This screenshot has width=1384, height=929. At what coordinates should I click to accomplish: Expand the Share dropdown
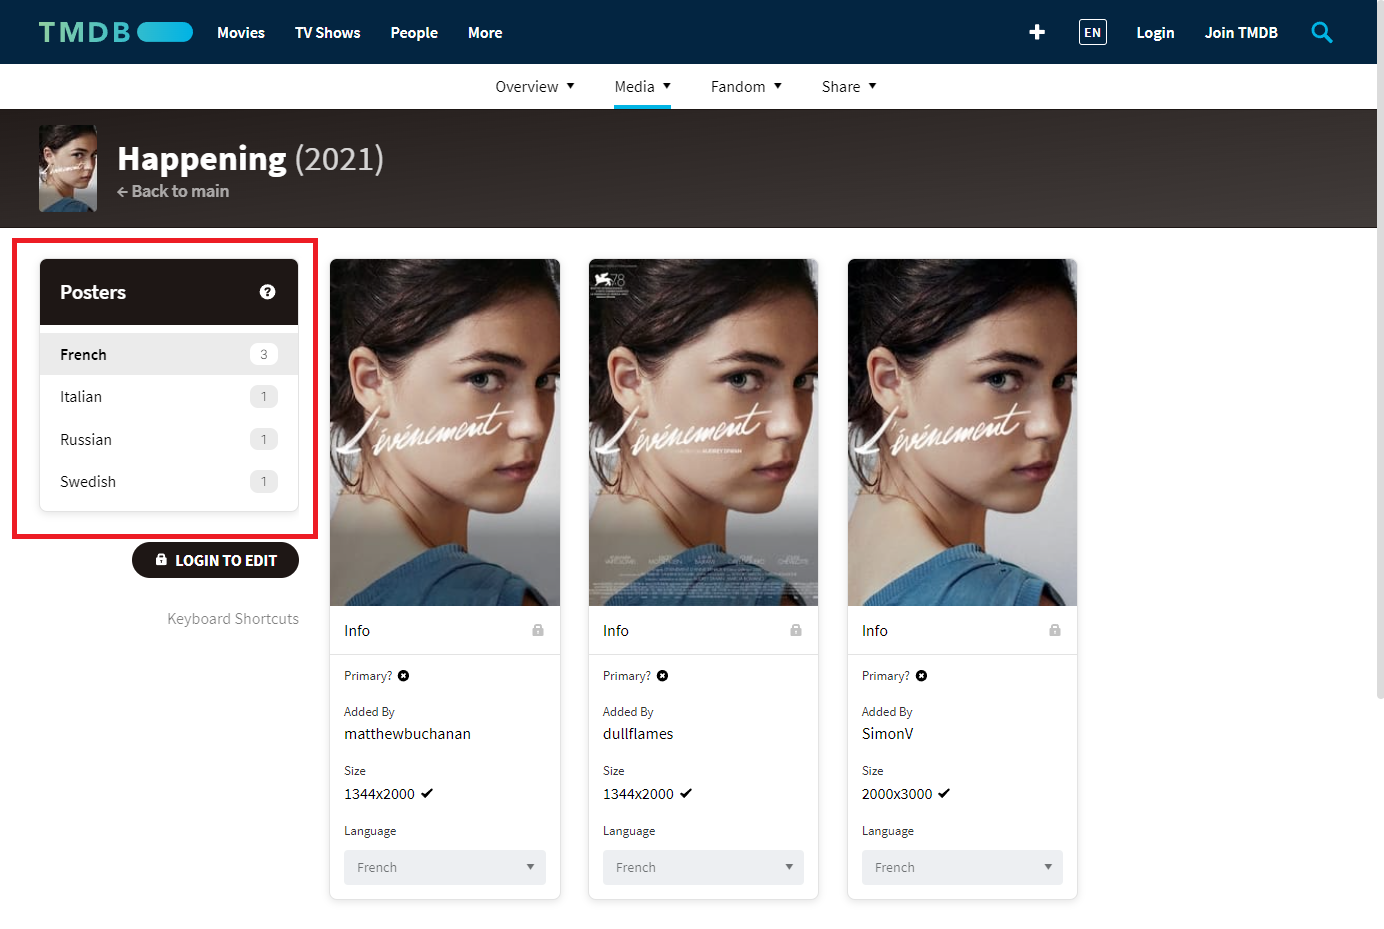coord(849,86)
